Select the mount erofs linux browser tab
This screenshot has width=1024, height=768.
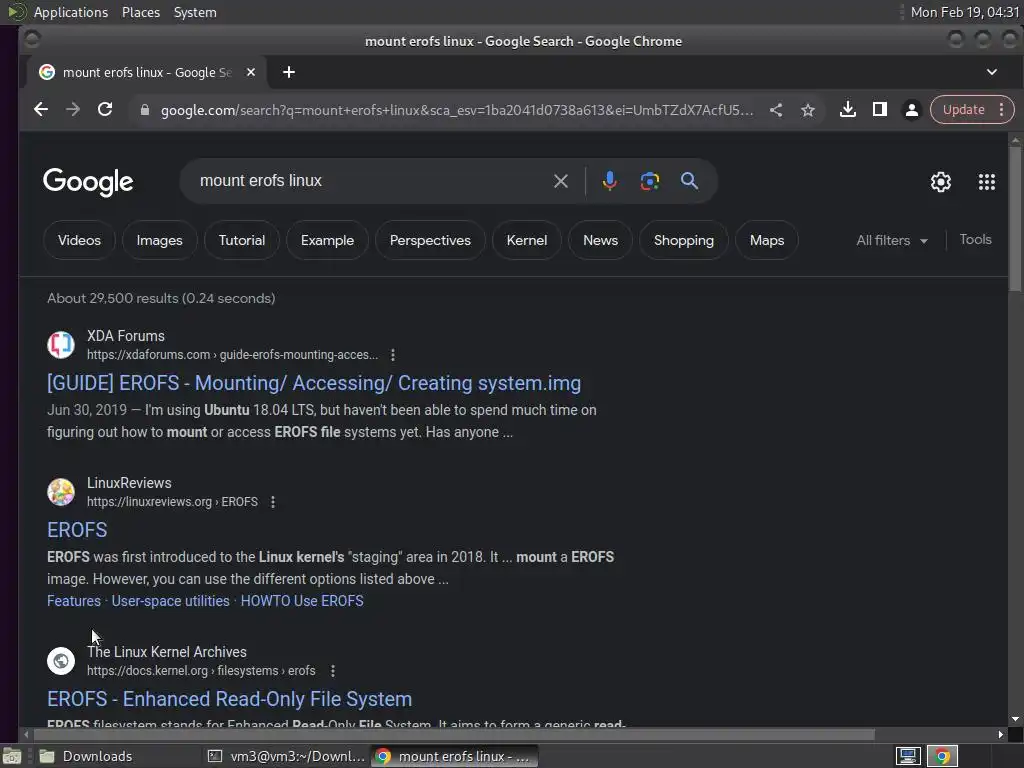coord(146,72)
